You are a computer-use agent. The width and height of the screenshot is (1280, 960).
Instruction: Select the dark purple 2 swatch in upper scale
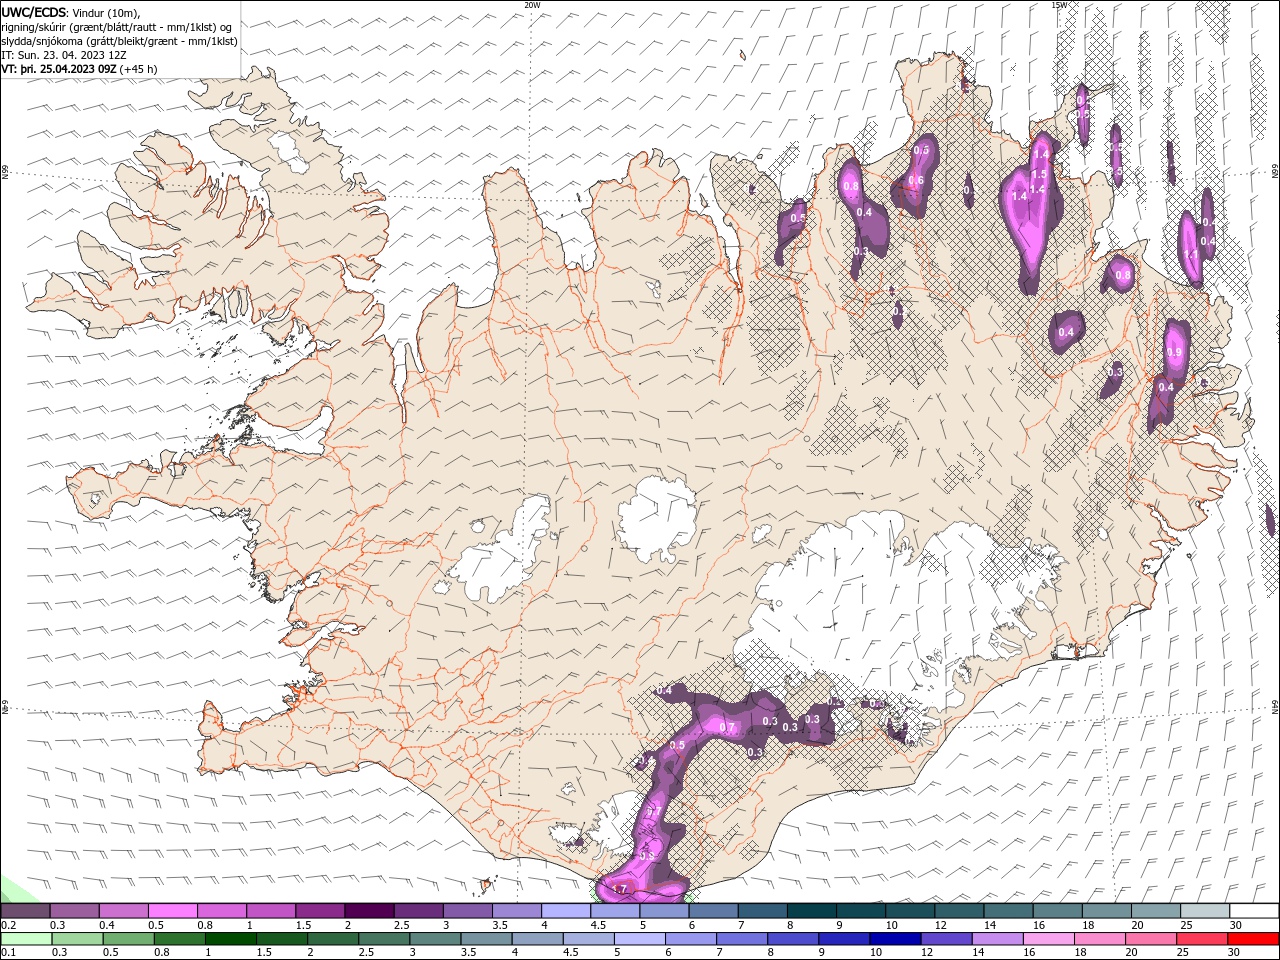tap(370, 911)
